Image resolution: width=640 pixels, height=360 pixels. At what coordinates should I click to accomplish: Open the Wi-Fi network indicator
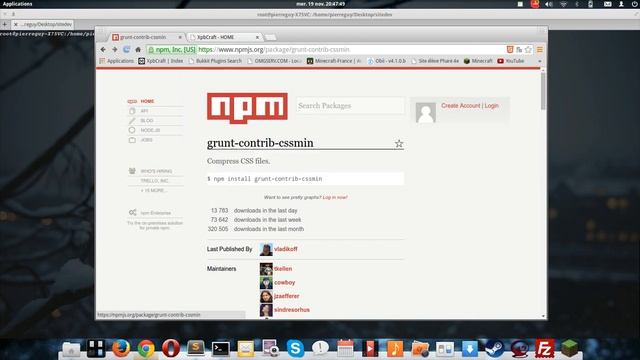(563, 4)
